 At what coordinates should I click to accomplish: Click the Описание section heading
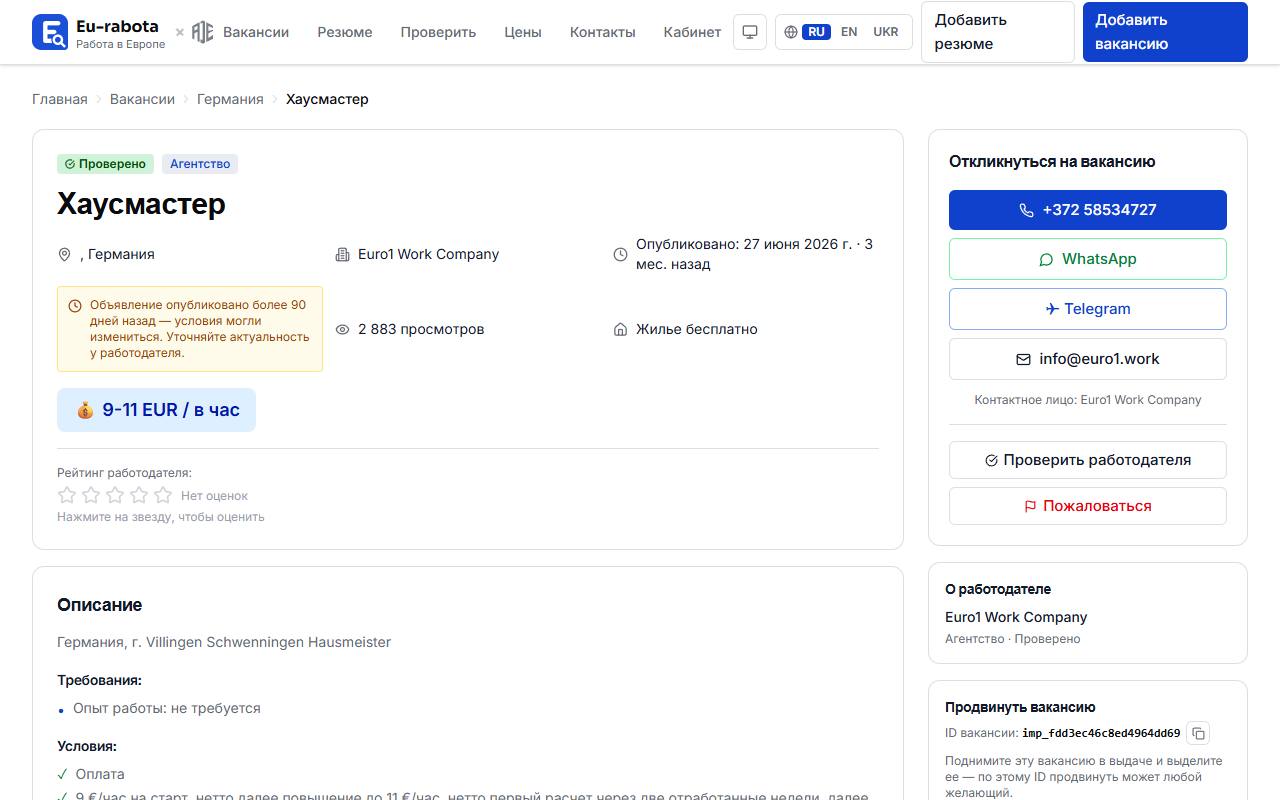100,605
